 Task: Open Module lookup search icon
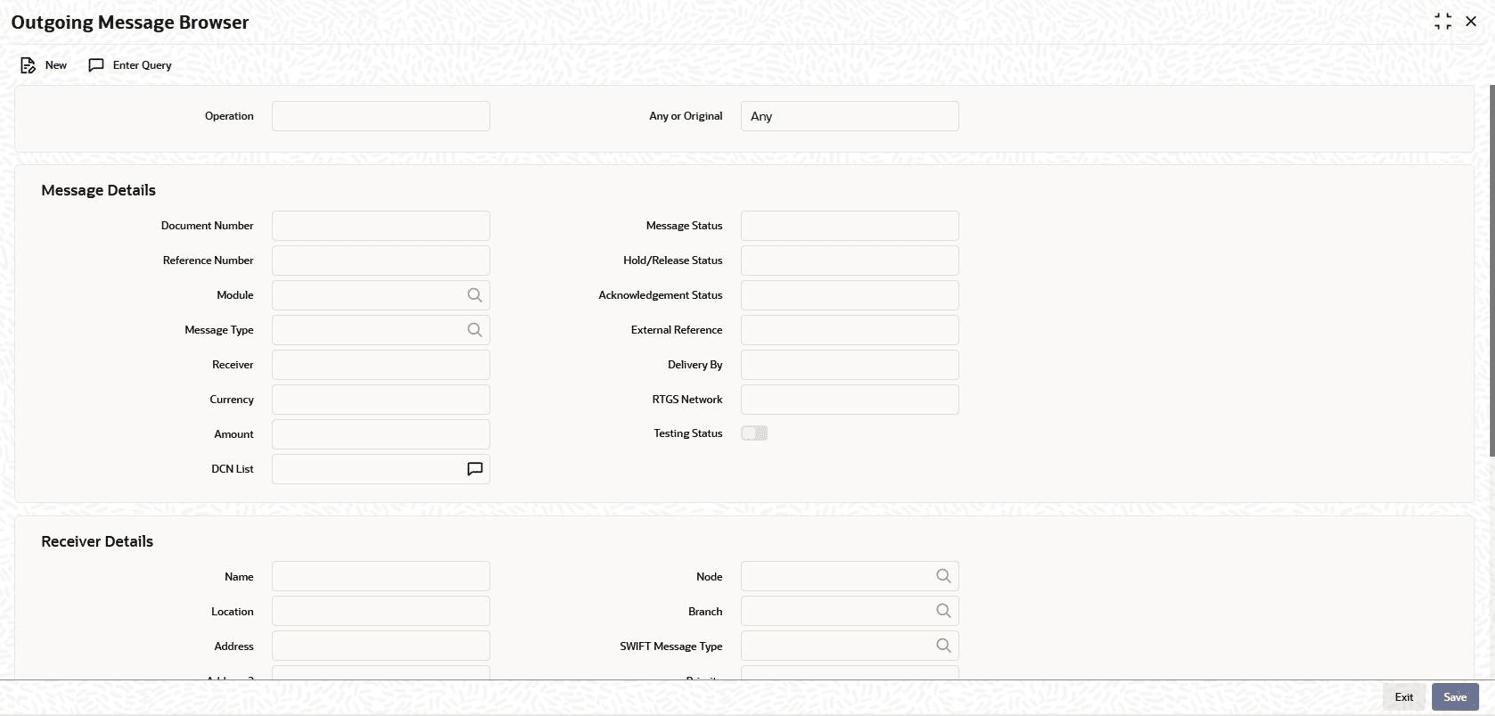coord(474,295)
